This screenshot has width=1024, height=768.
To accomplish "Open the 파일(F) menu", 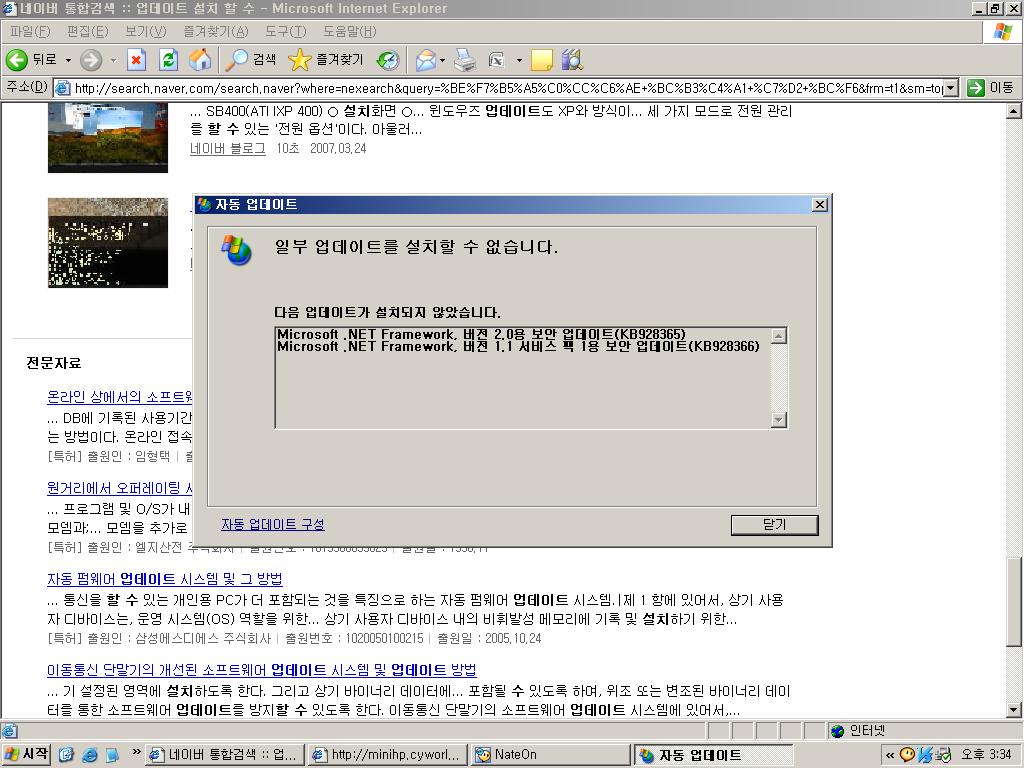I will 30,31.
